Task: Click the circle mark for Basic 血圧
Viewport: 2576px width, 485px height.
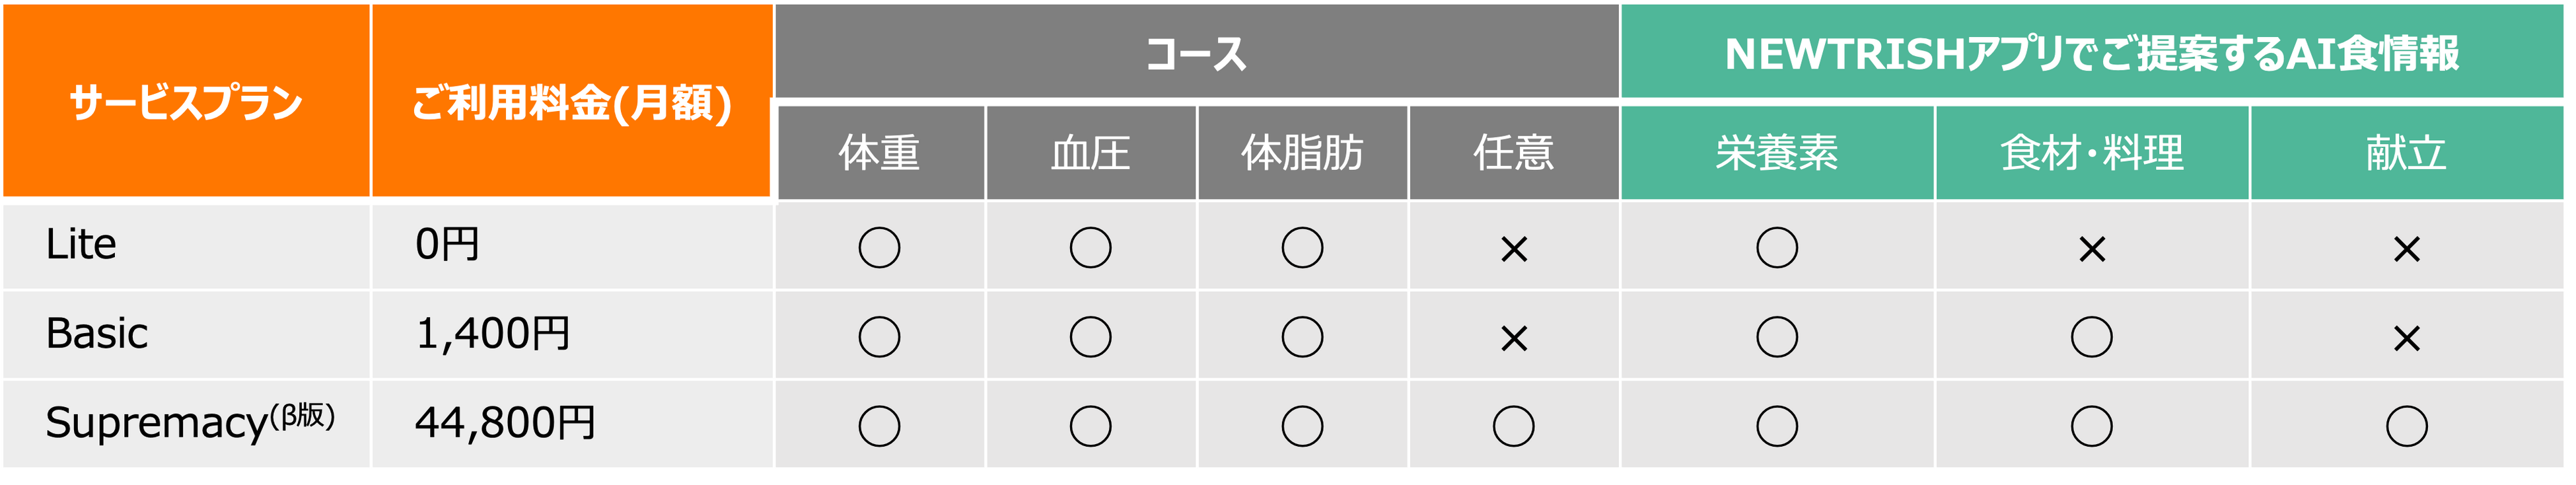Action: coord(1090,337)
